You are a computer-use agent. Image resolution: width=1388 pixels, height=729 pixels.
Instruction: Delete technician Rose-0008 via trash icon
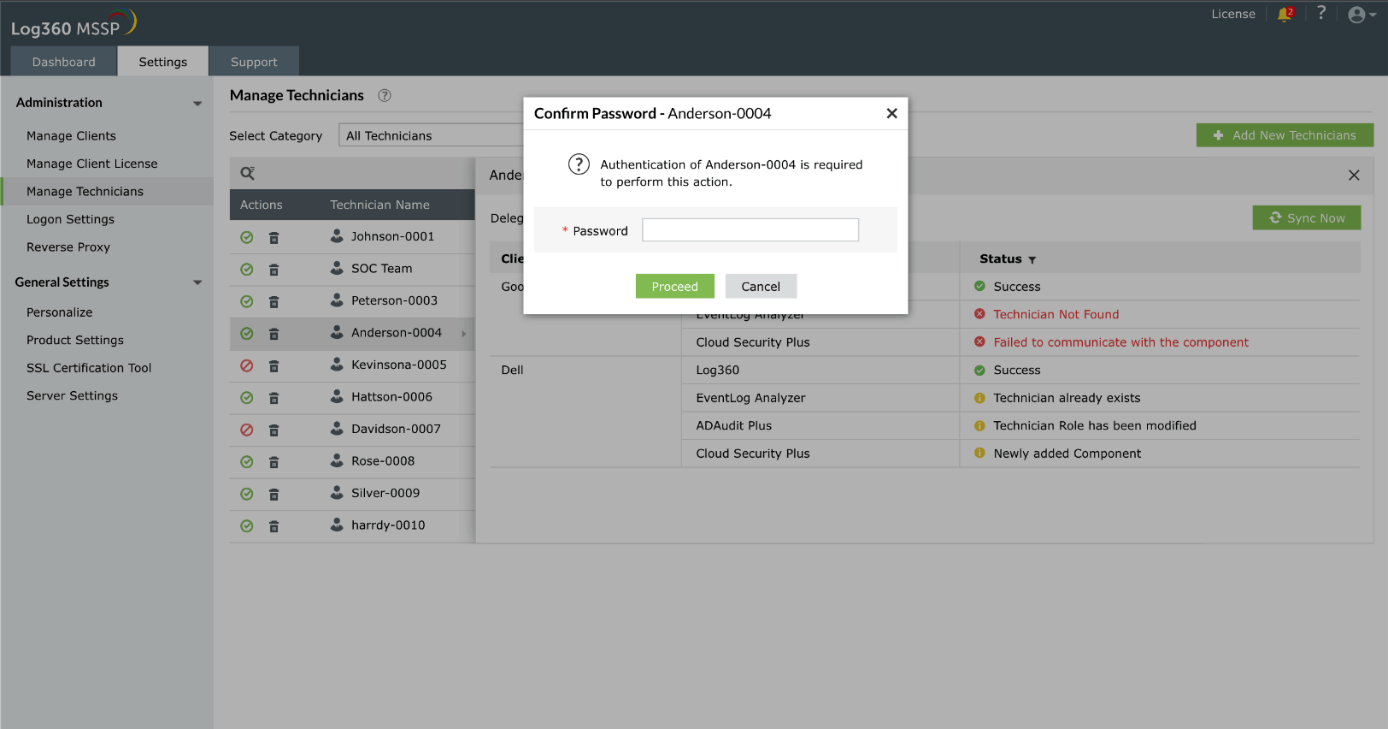274,461
